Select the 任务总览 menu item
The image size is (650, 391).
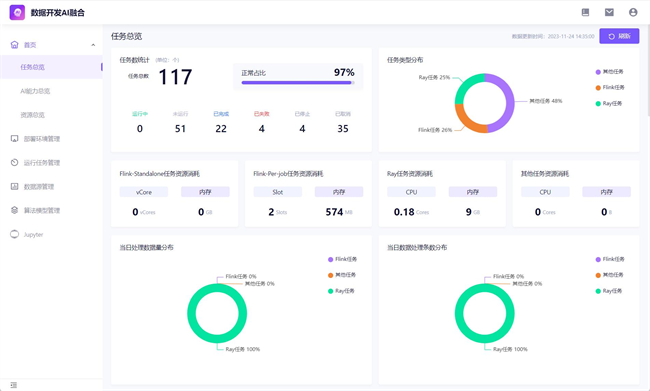tap(51, 67)
